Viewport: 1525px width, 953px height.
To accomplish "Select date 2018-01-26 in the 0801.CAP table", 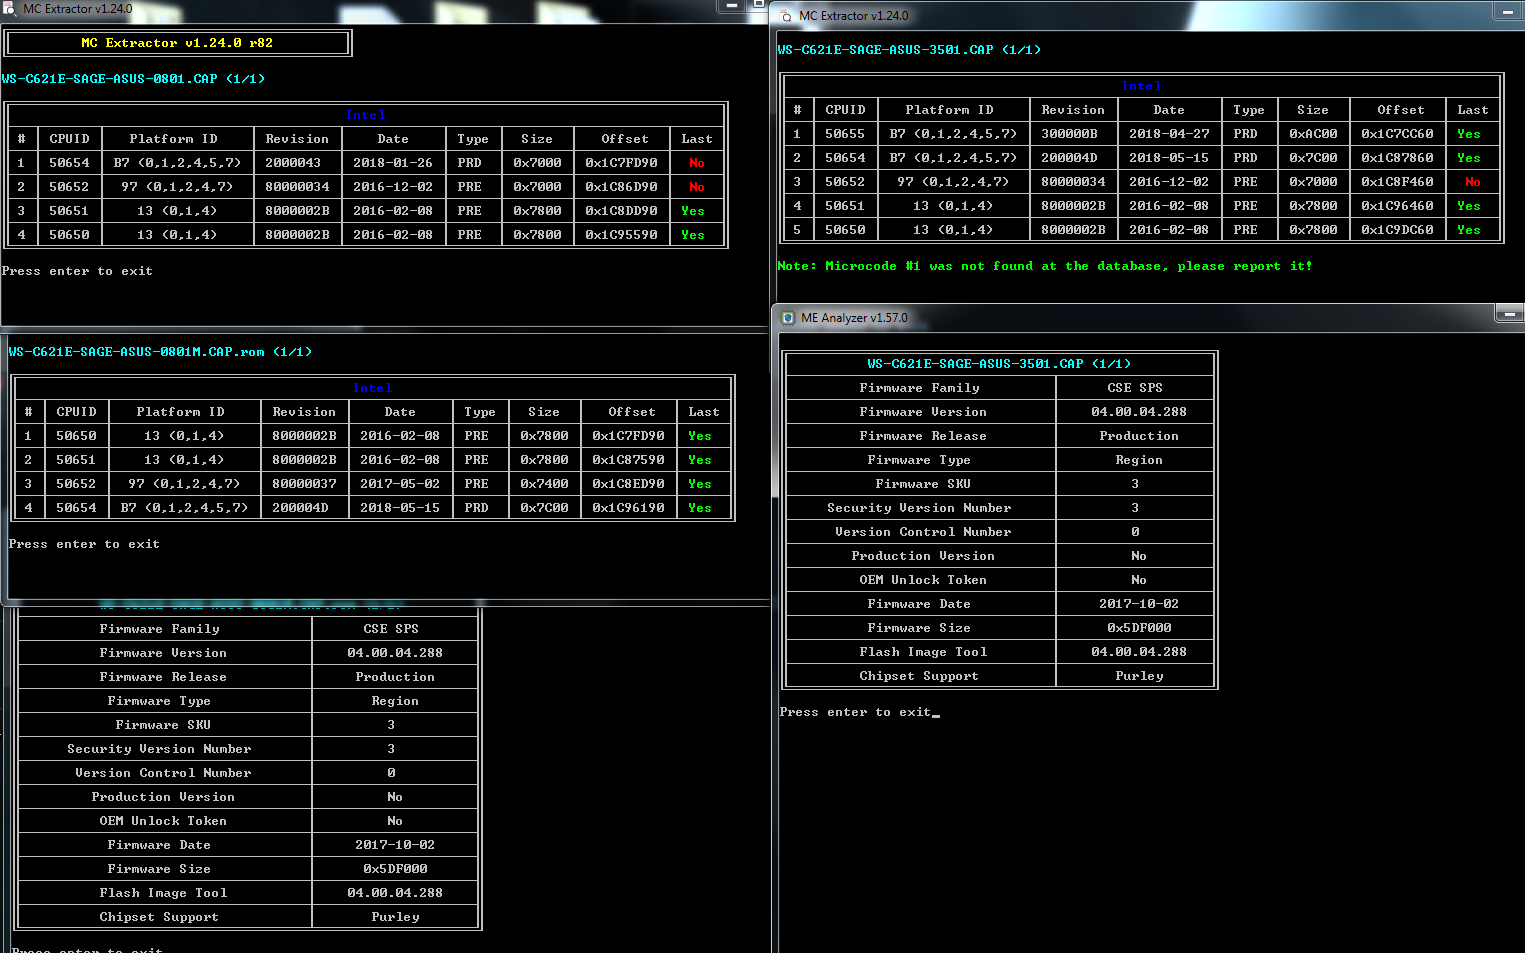I will pos(393,163).
